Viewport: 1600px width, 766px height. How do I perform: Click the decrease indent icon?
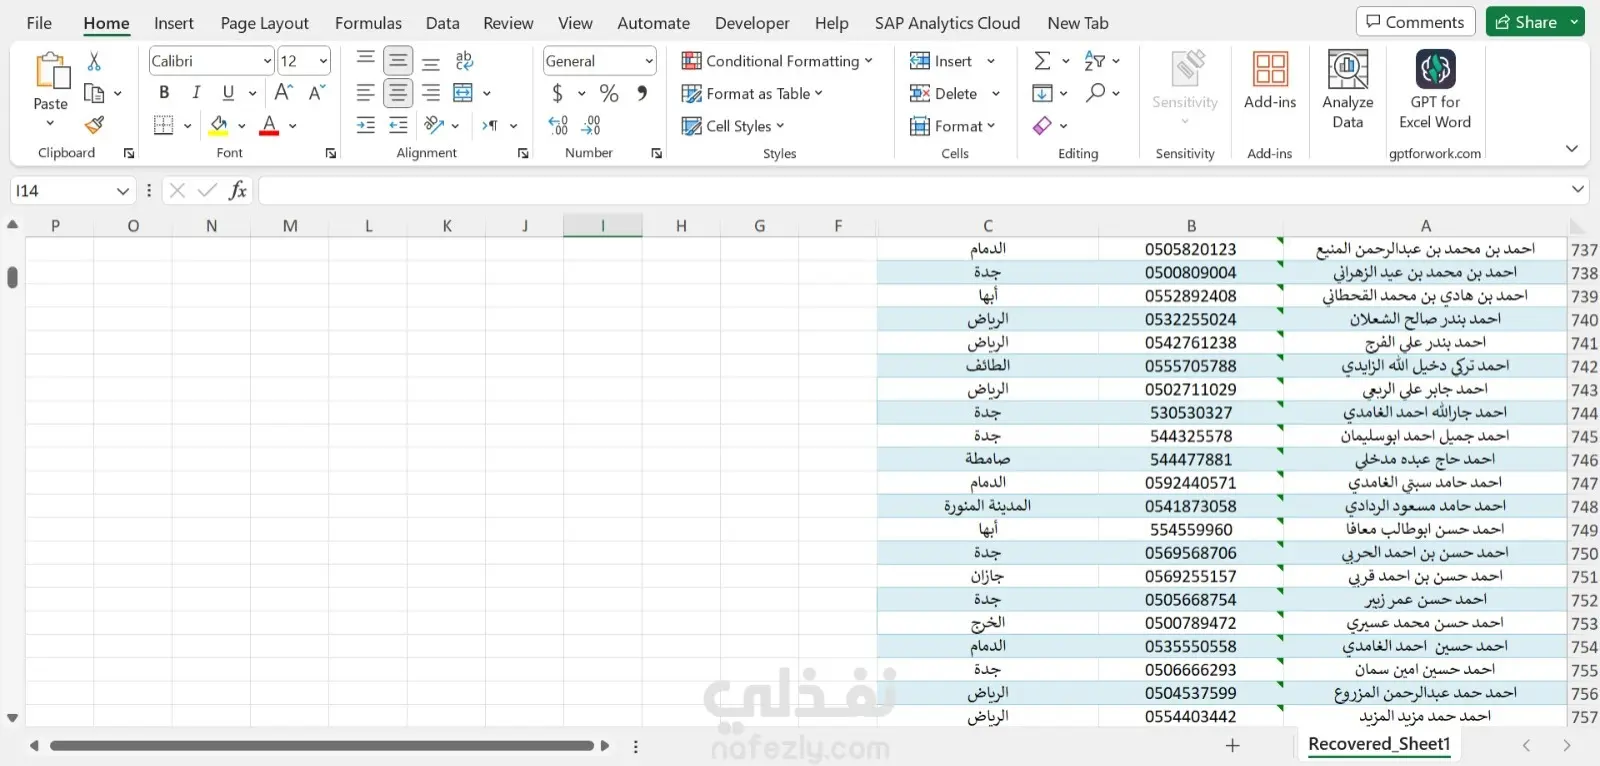point(366,125)
